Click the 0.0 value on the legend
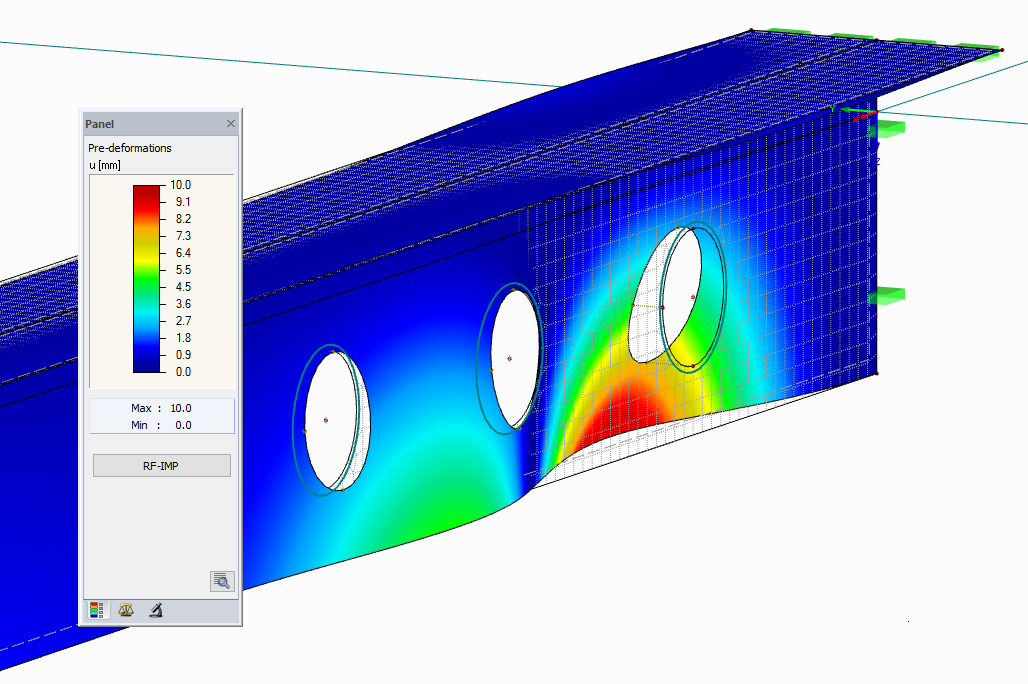This screenshot has width=1028, height=684. (x=182, y=371)
